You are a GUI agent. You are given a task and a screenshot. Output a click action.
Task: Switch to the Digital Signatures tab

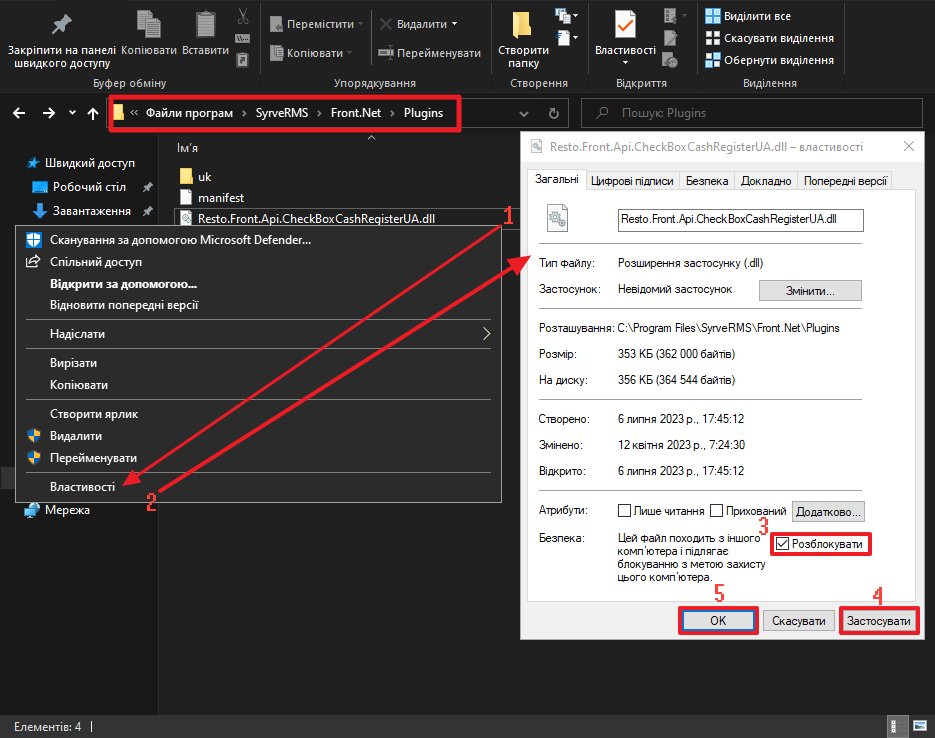coord(631,181)
